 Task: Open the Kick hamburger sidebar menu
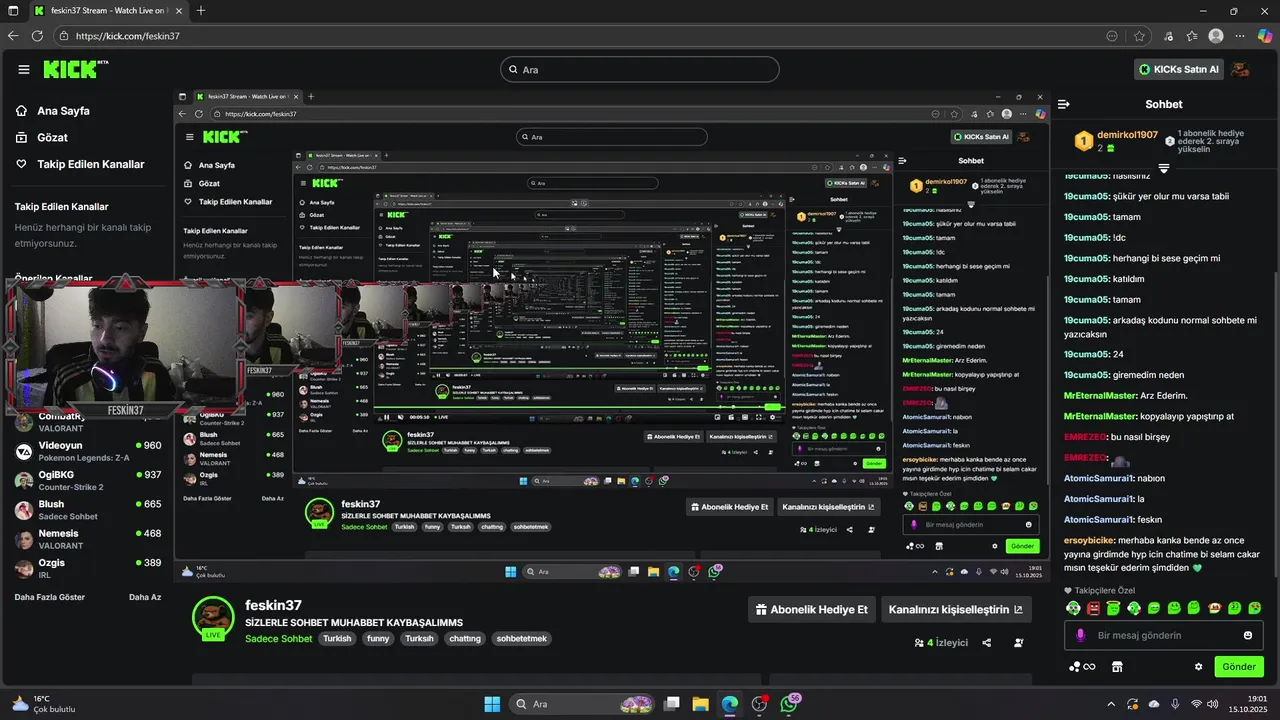tap(23, 69)
